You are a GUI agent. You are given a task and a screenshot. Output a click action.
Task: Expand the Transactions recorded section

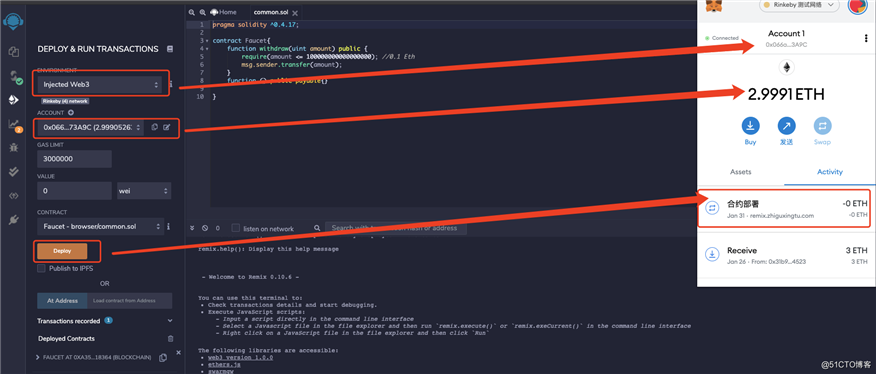(x=170, y=321)
